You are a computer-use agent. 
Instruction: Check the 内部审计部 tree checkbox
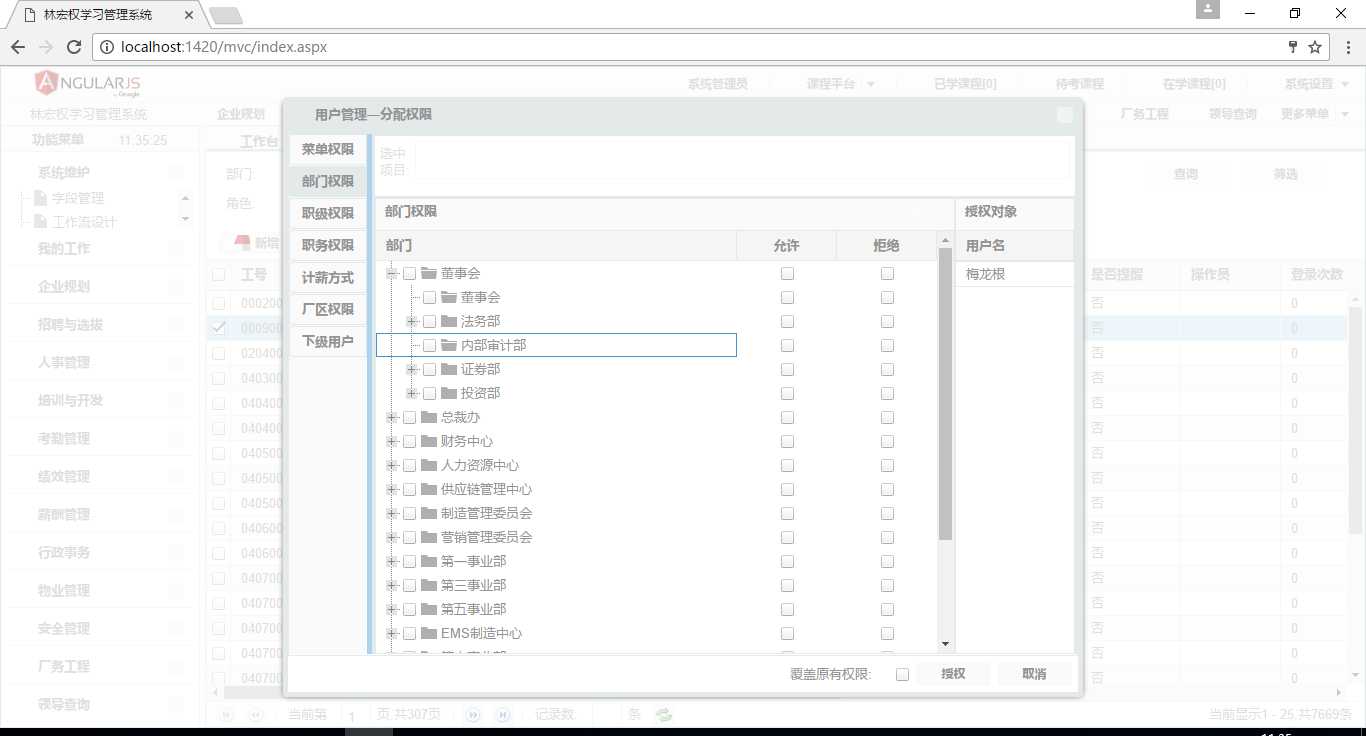(429, 345)
